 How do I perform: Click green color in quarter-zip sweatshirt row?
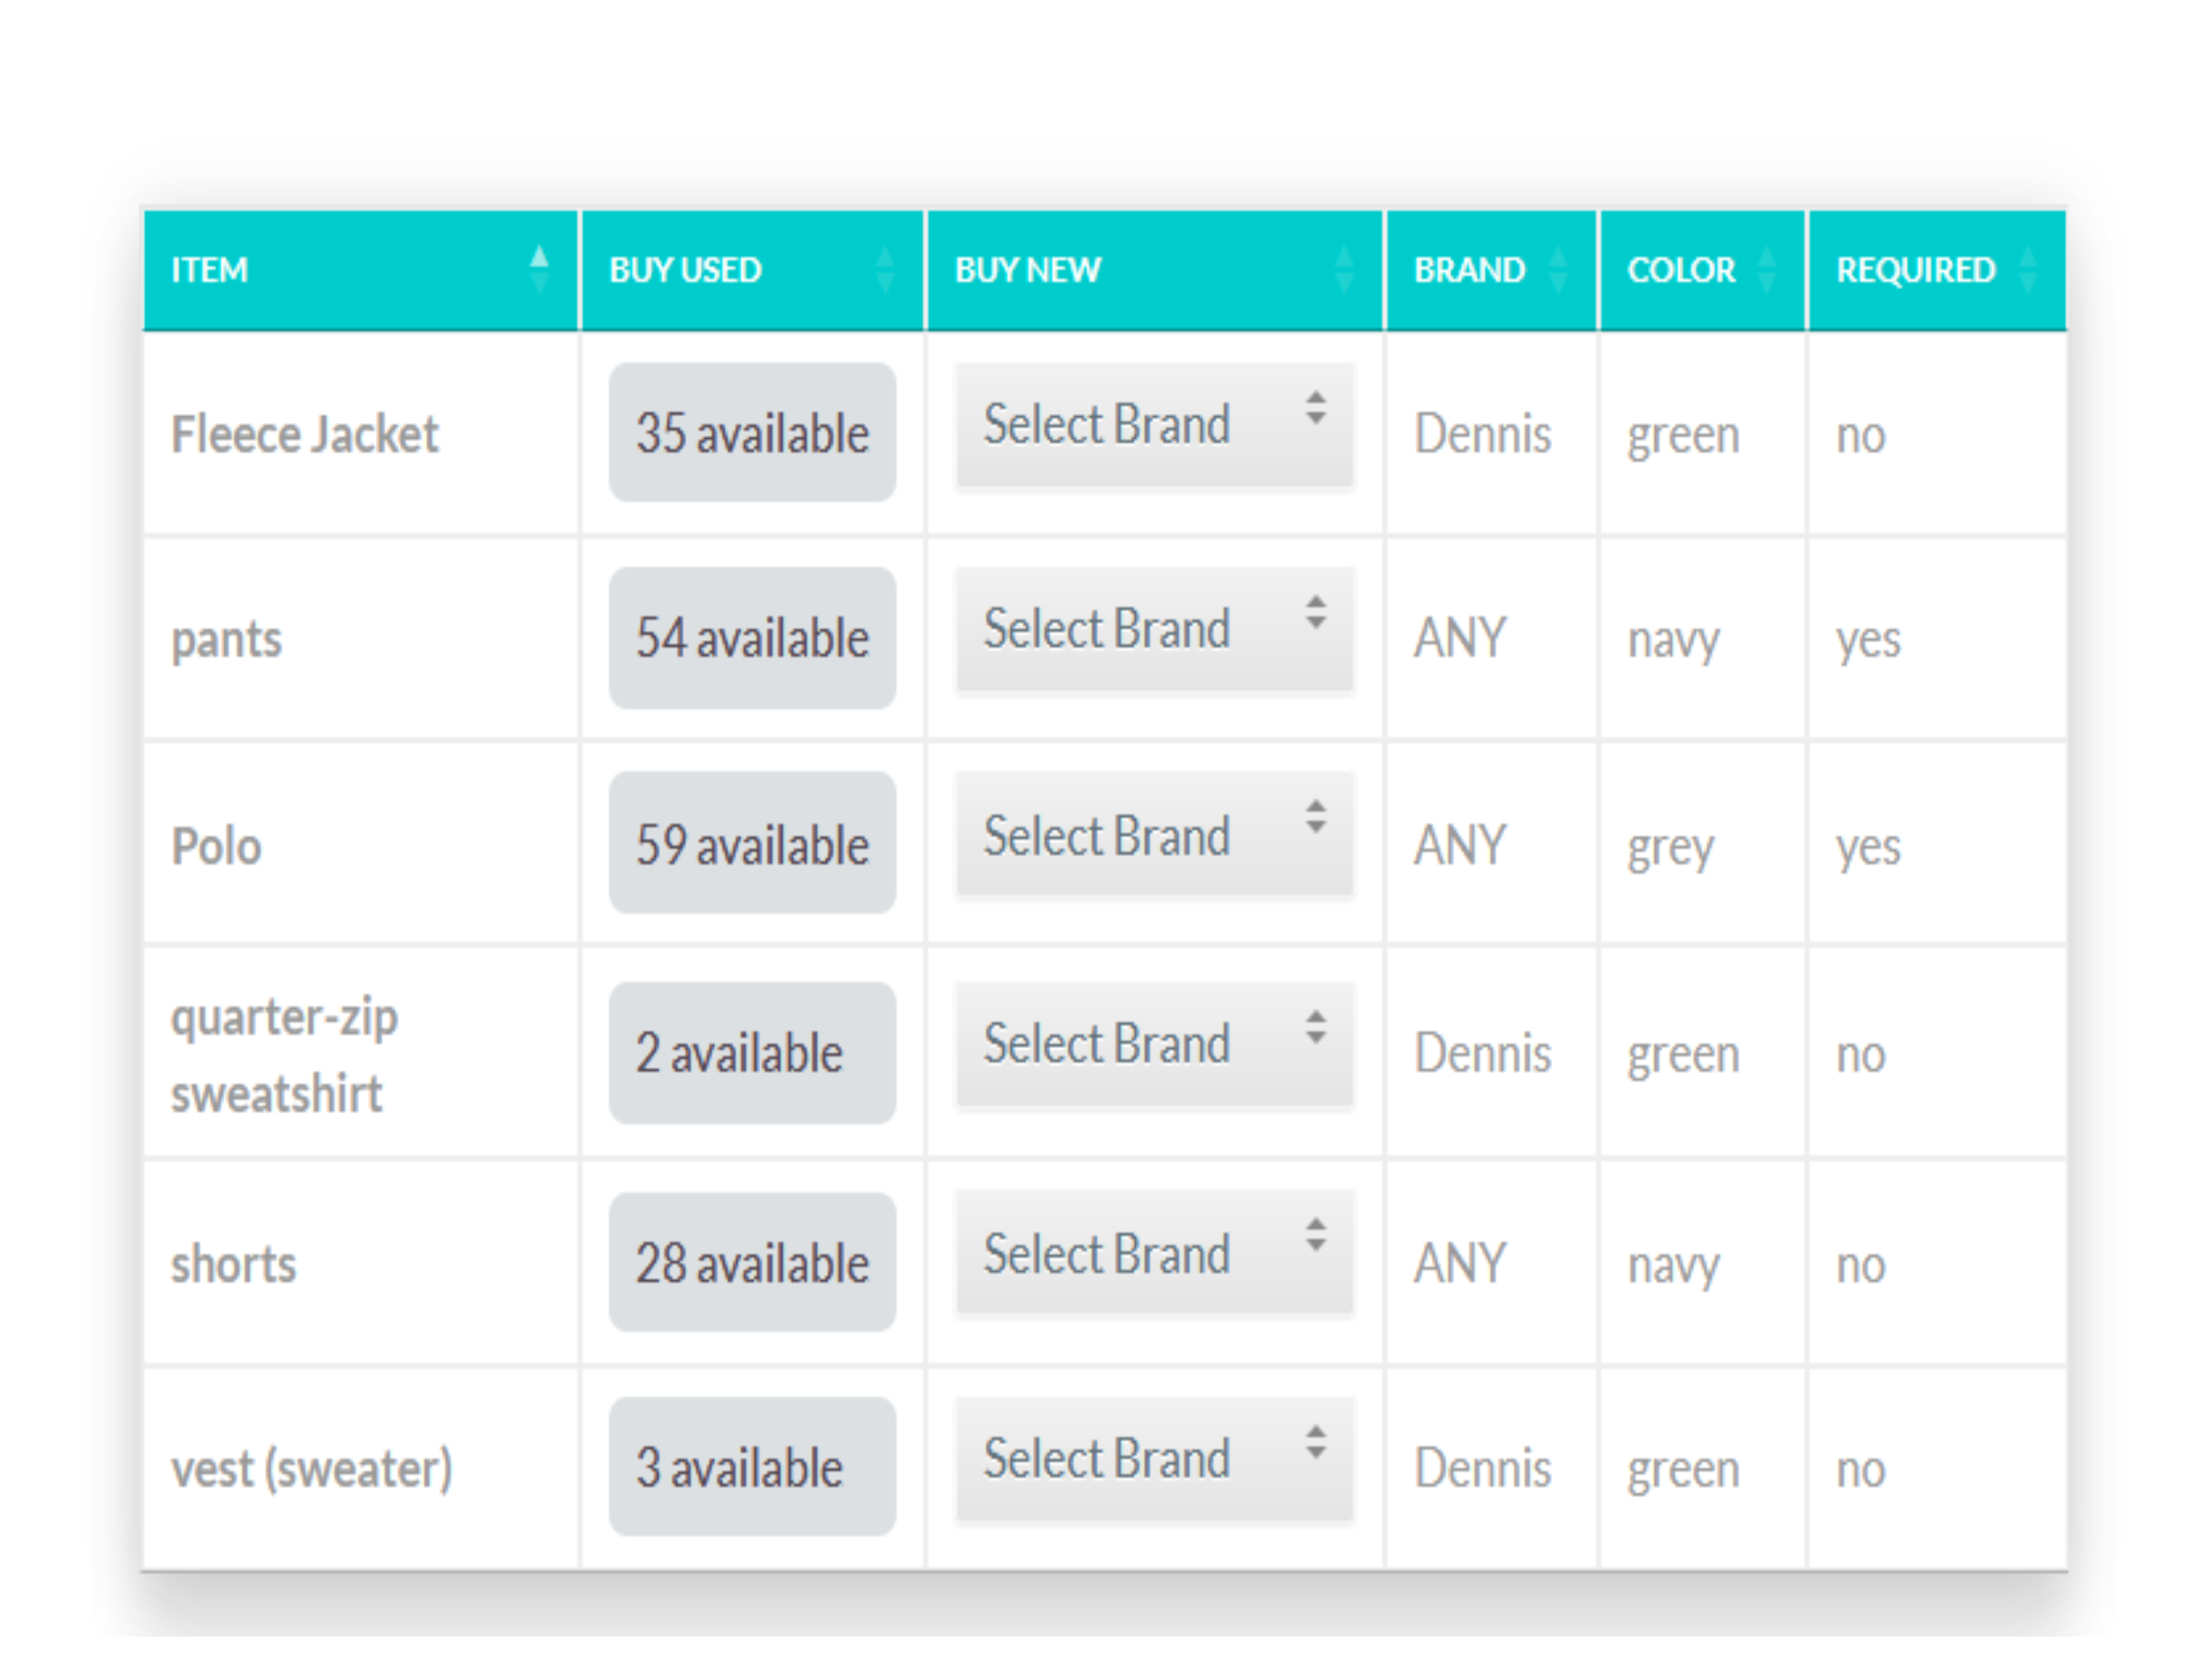[x=1683, y=1058]
